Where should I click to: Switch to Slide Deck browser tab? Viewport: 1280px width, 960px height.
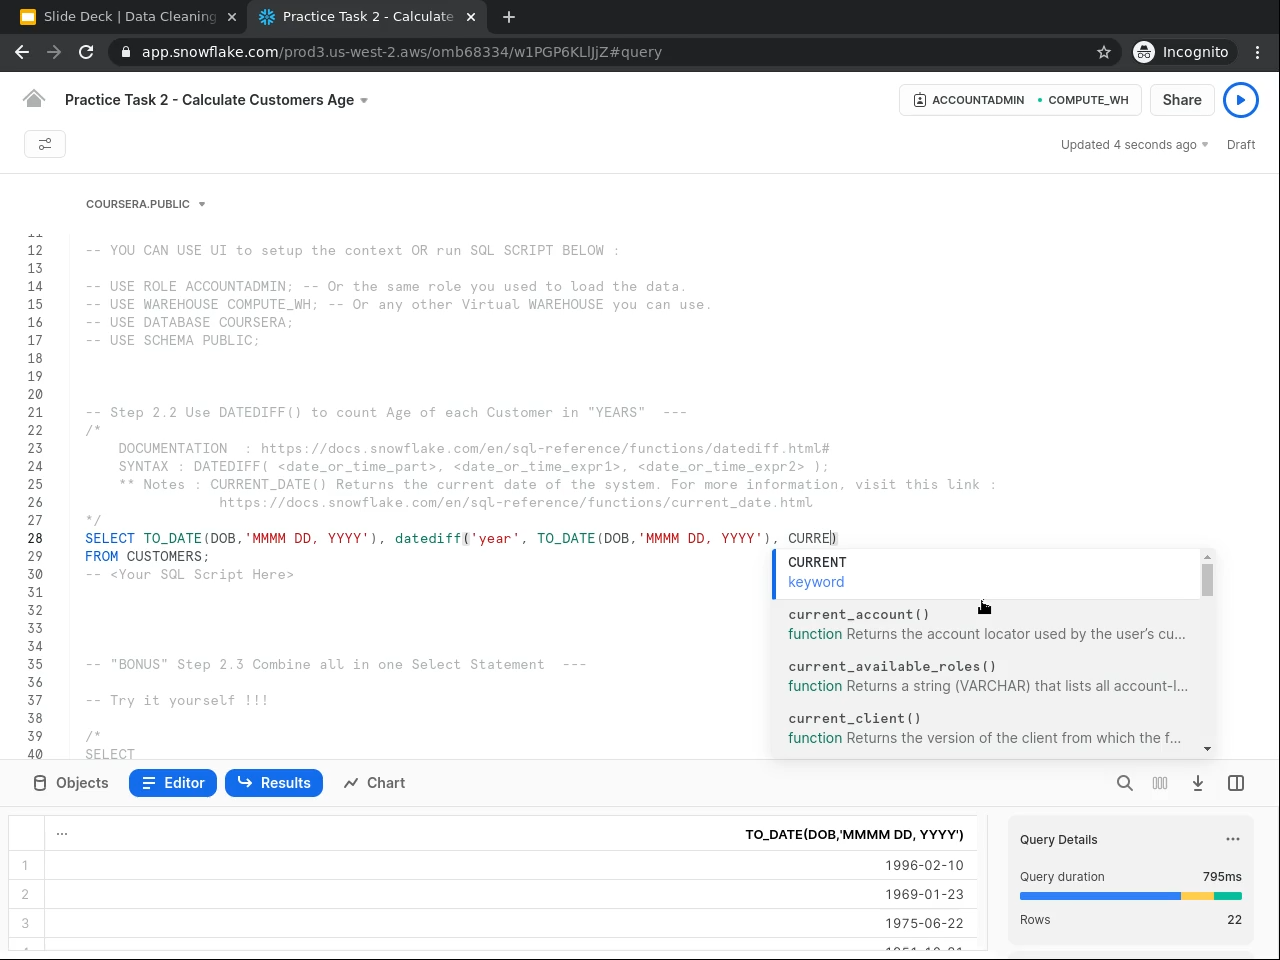point(129,17)
